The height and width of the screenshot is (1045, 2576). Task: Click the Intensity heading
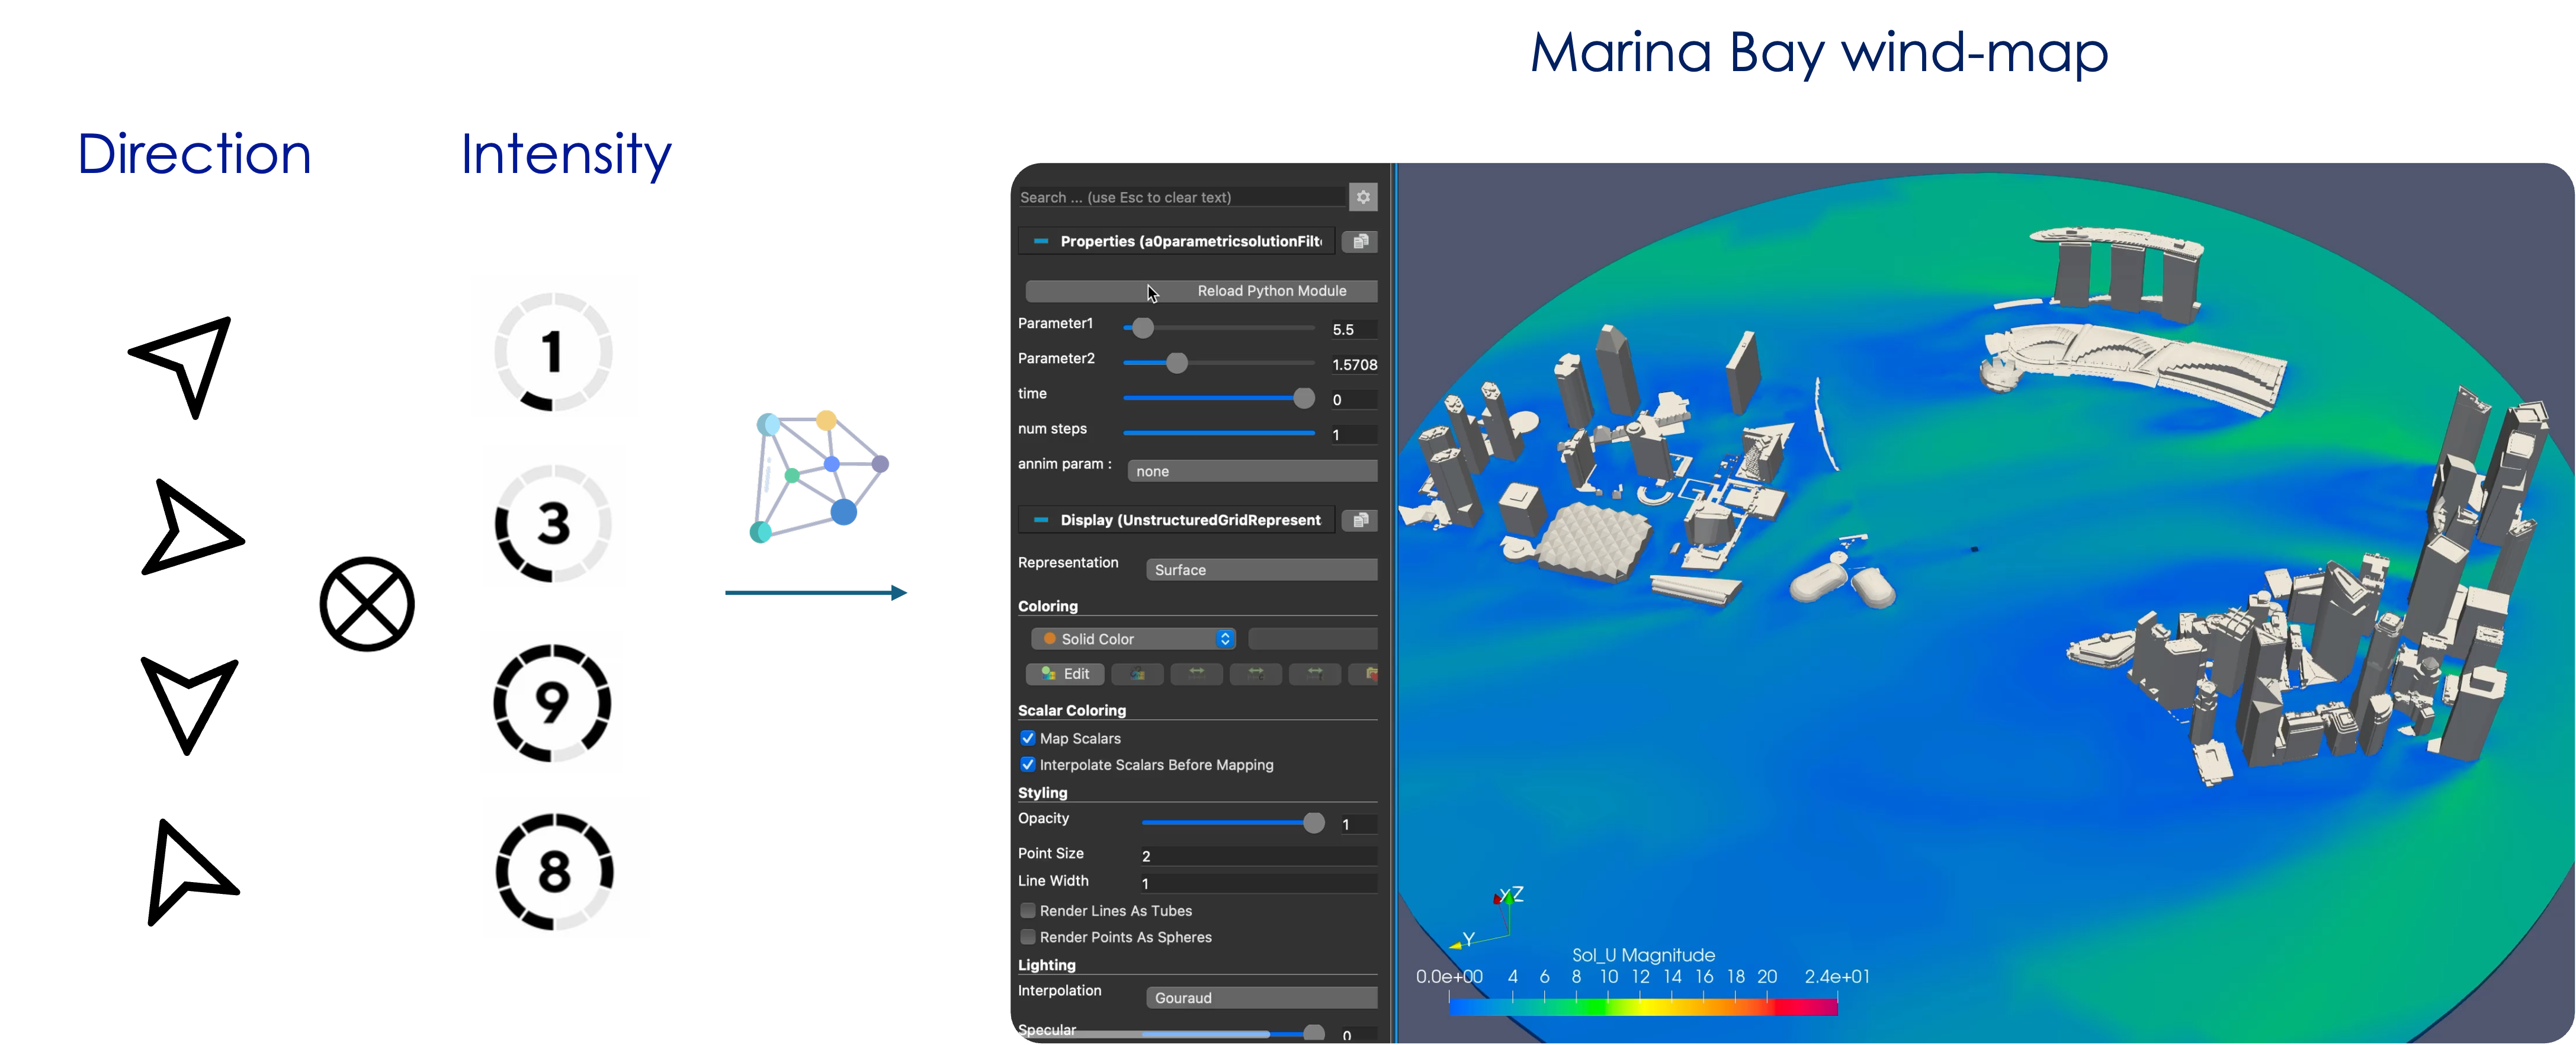point(566,155)
